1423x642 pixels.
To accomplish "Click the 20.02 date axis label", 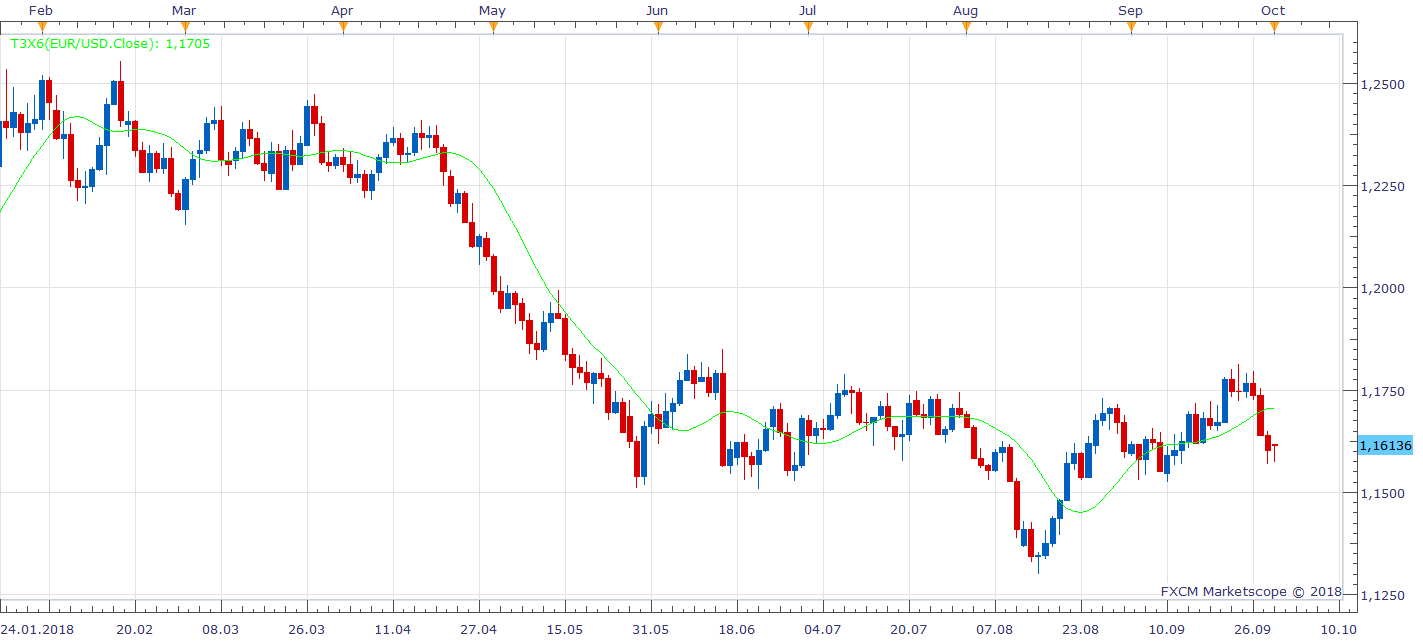I will point(135,629).
